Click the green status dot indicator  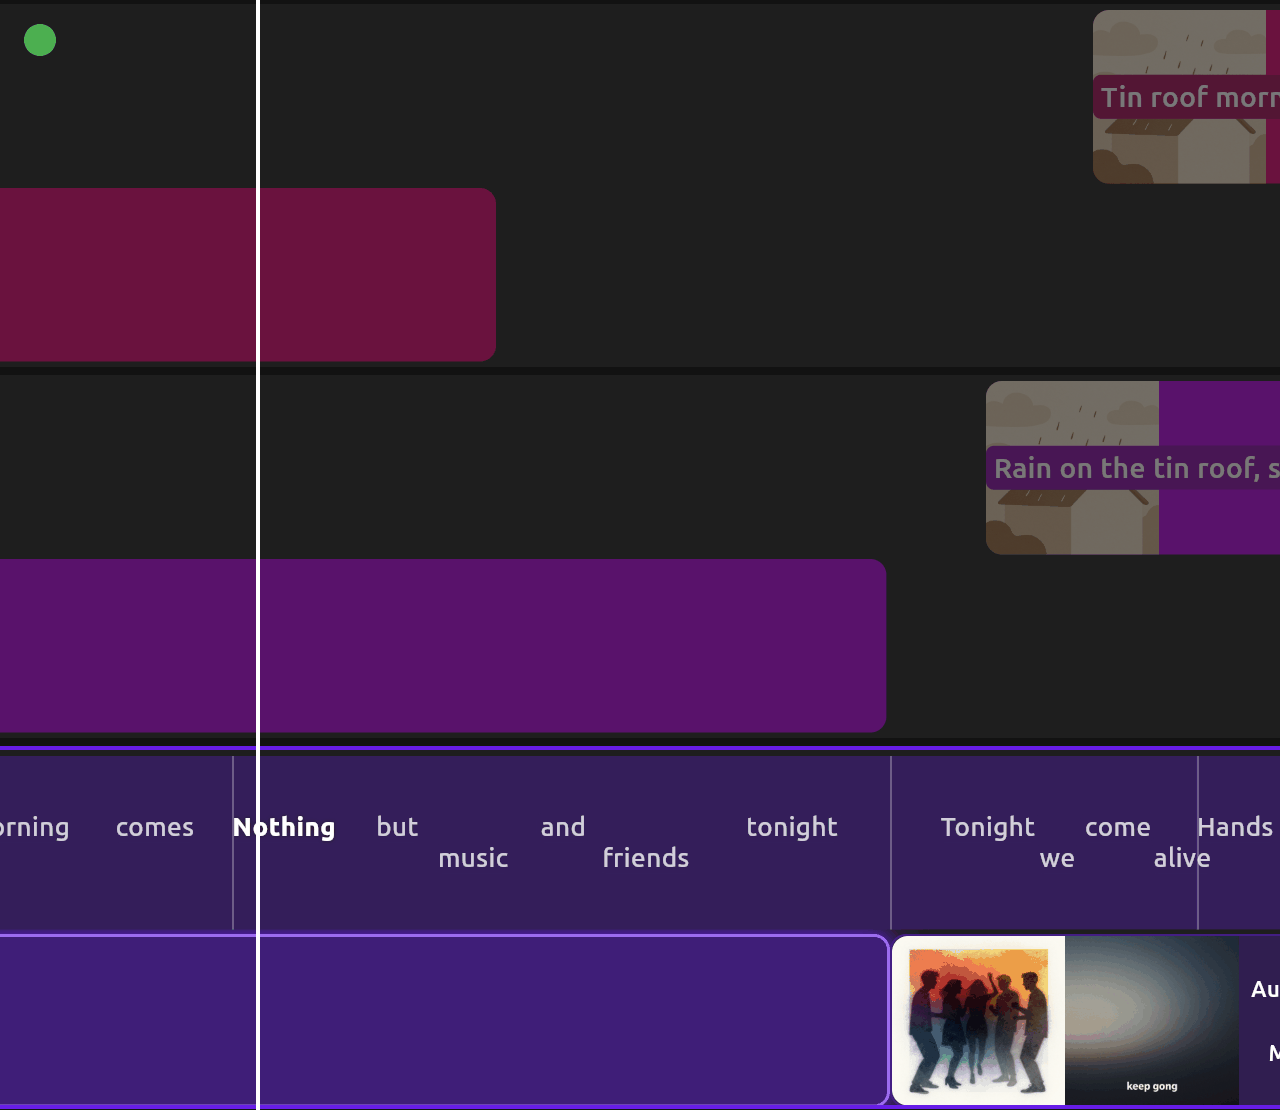click(40, 40)
